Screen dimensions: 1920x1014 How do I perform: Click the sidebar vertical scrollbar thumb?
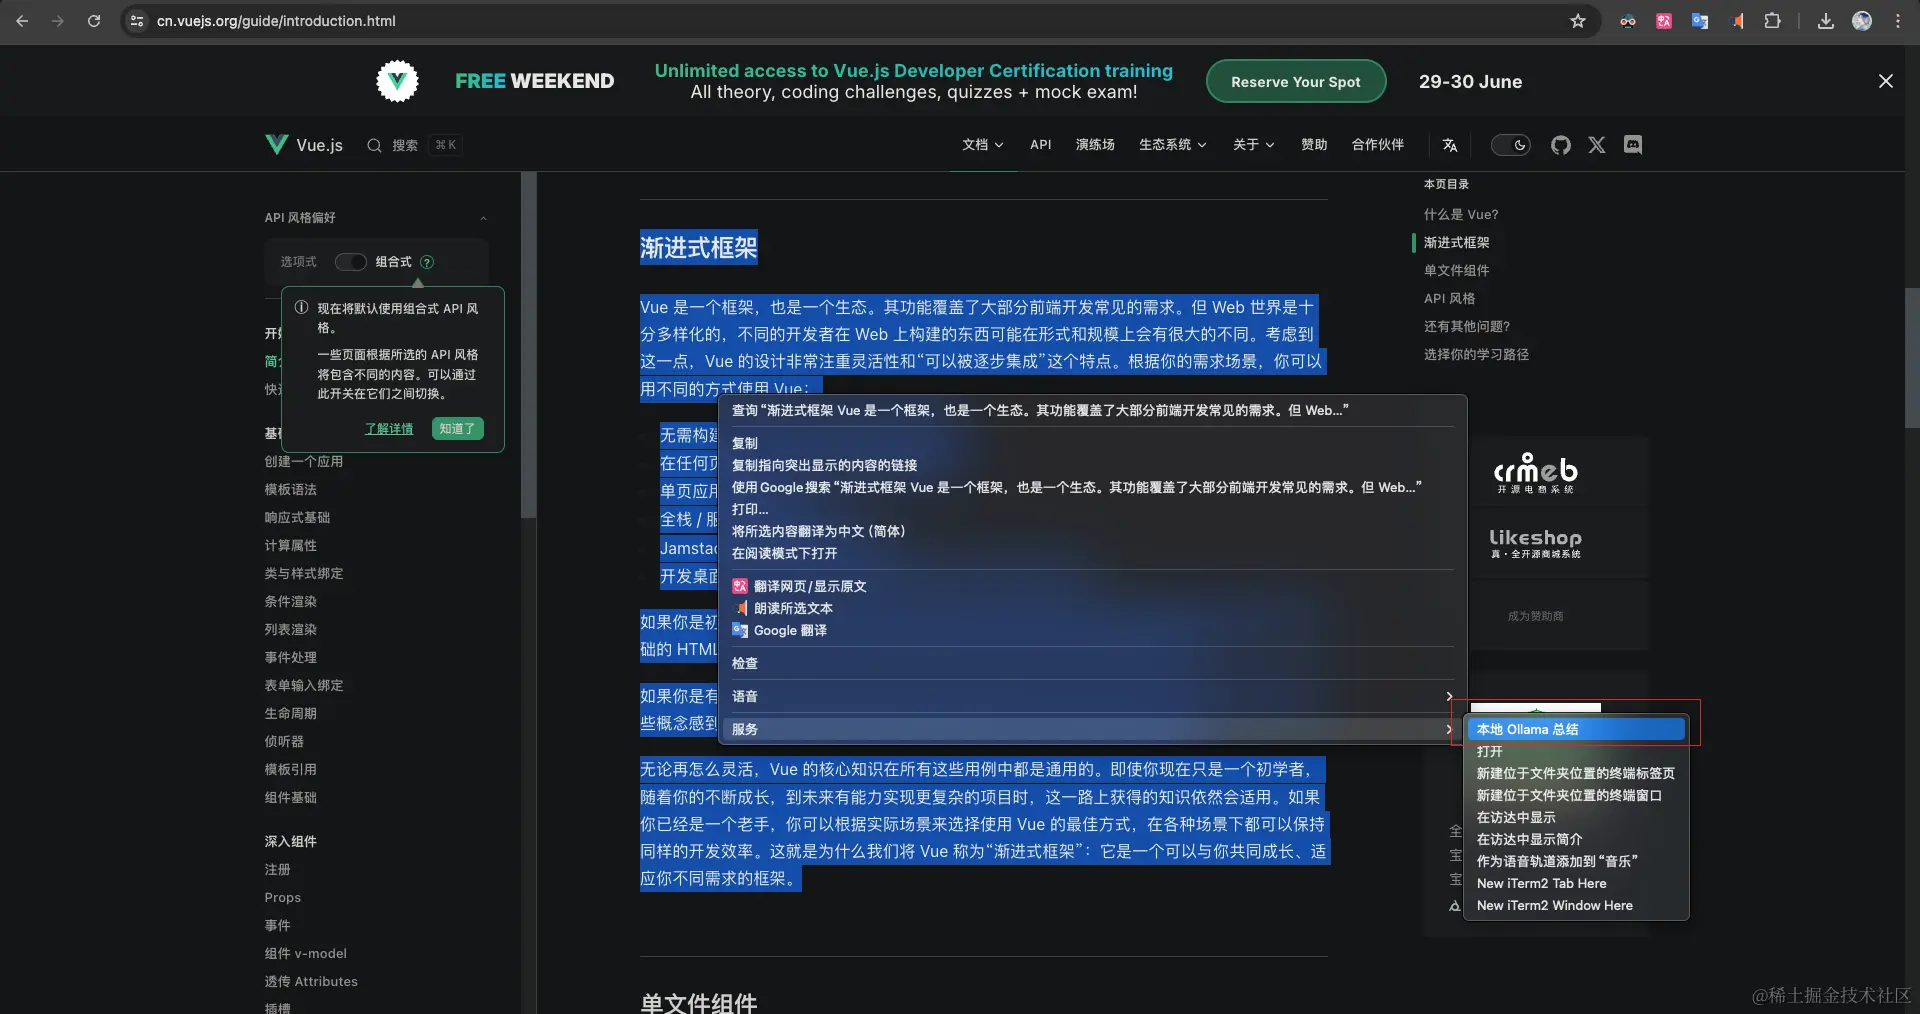point(529,345)
